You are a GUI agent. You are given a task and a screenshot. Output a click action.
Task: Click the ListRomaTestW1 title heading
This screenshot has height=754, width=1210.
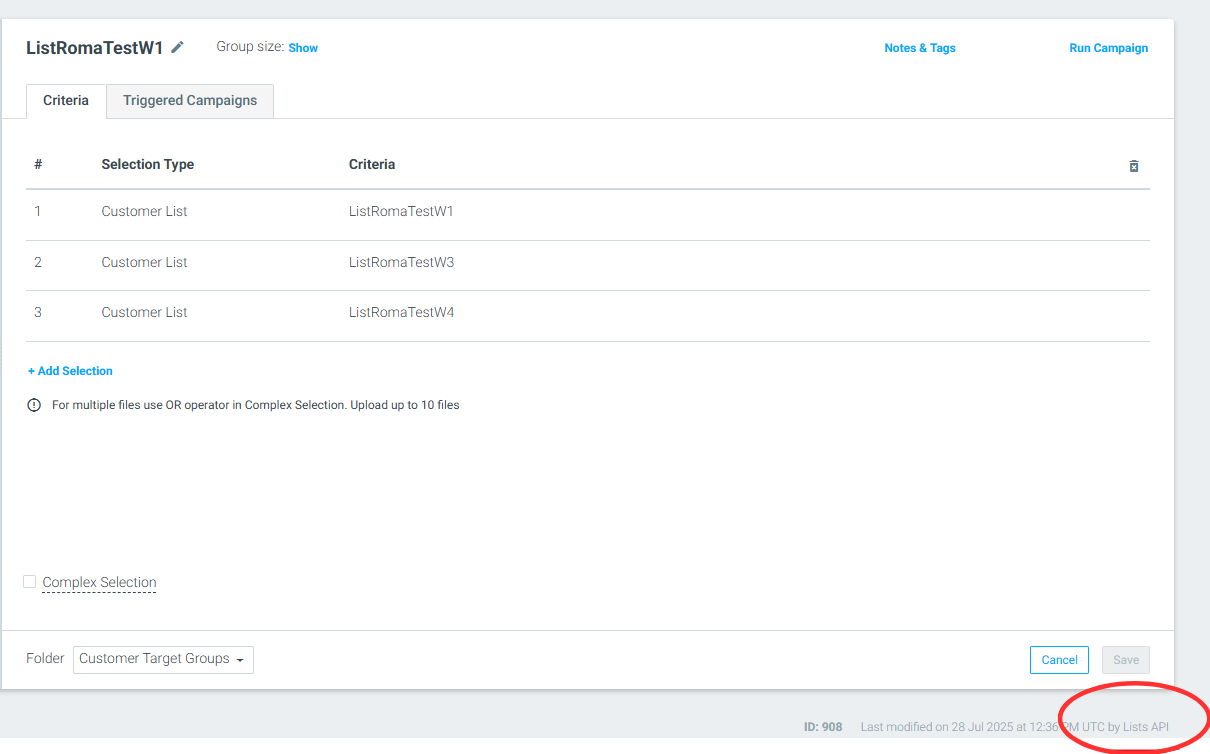[94, 47]
